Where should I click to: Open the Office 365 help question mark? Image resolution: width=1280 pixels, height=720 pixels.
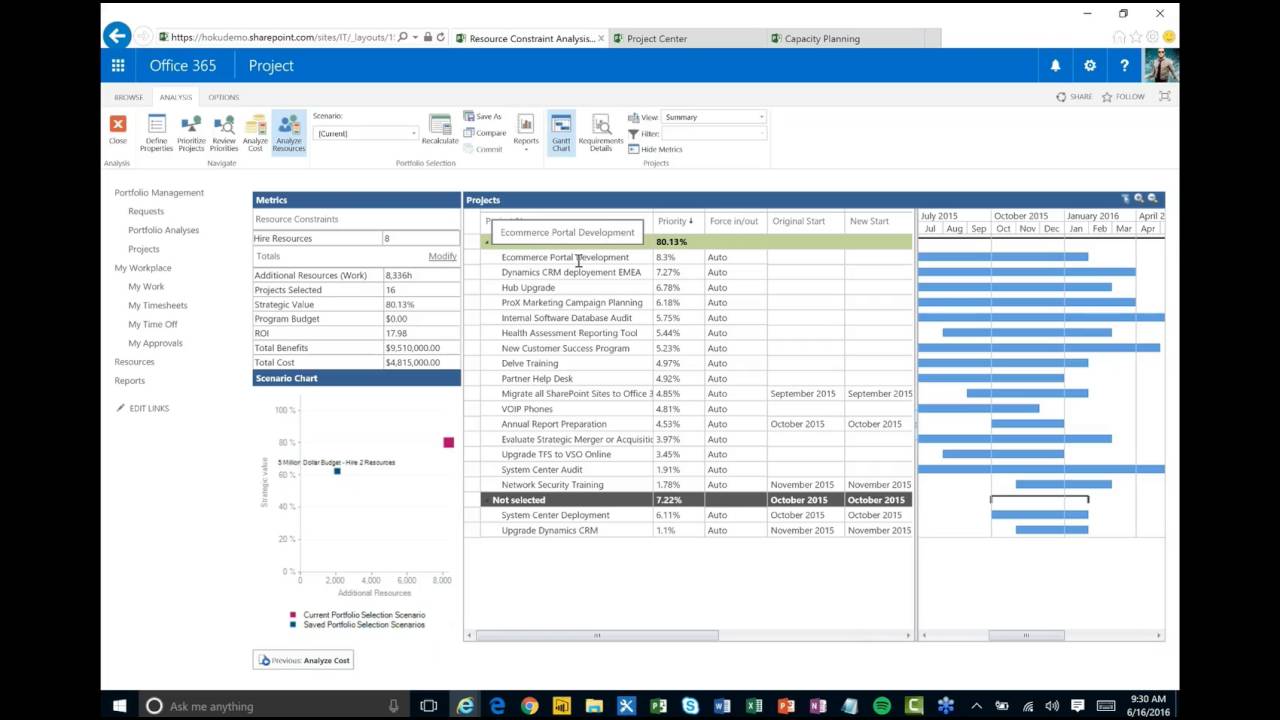point(1124,66)
